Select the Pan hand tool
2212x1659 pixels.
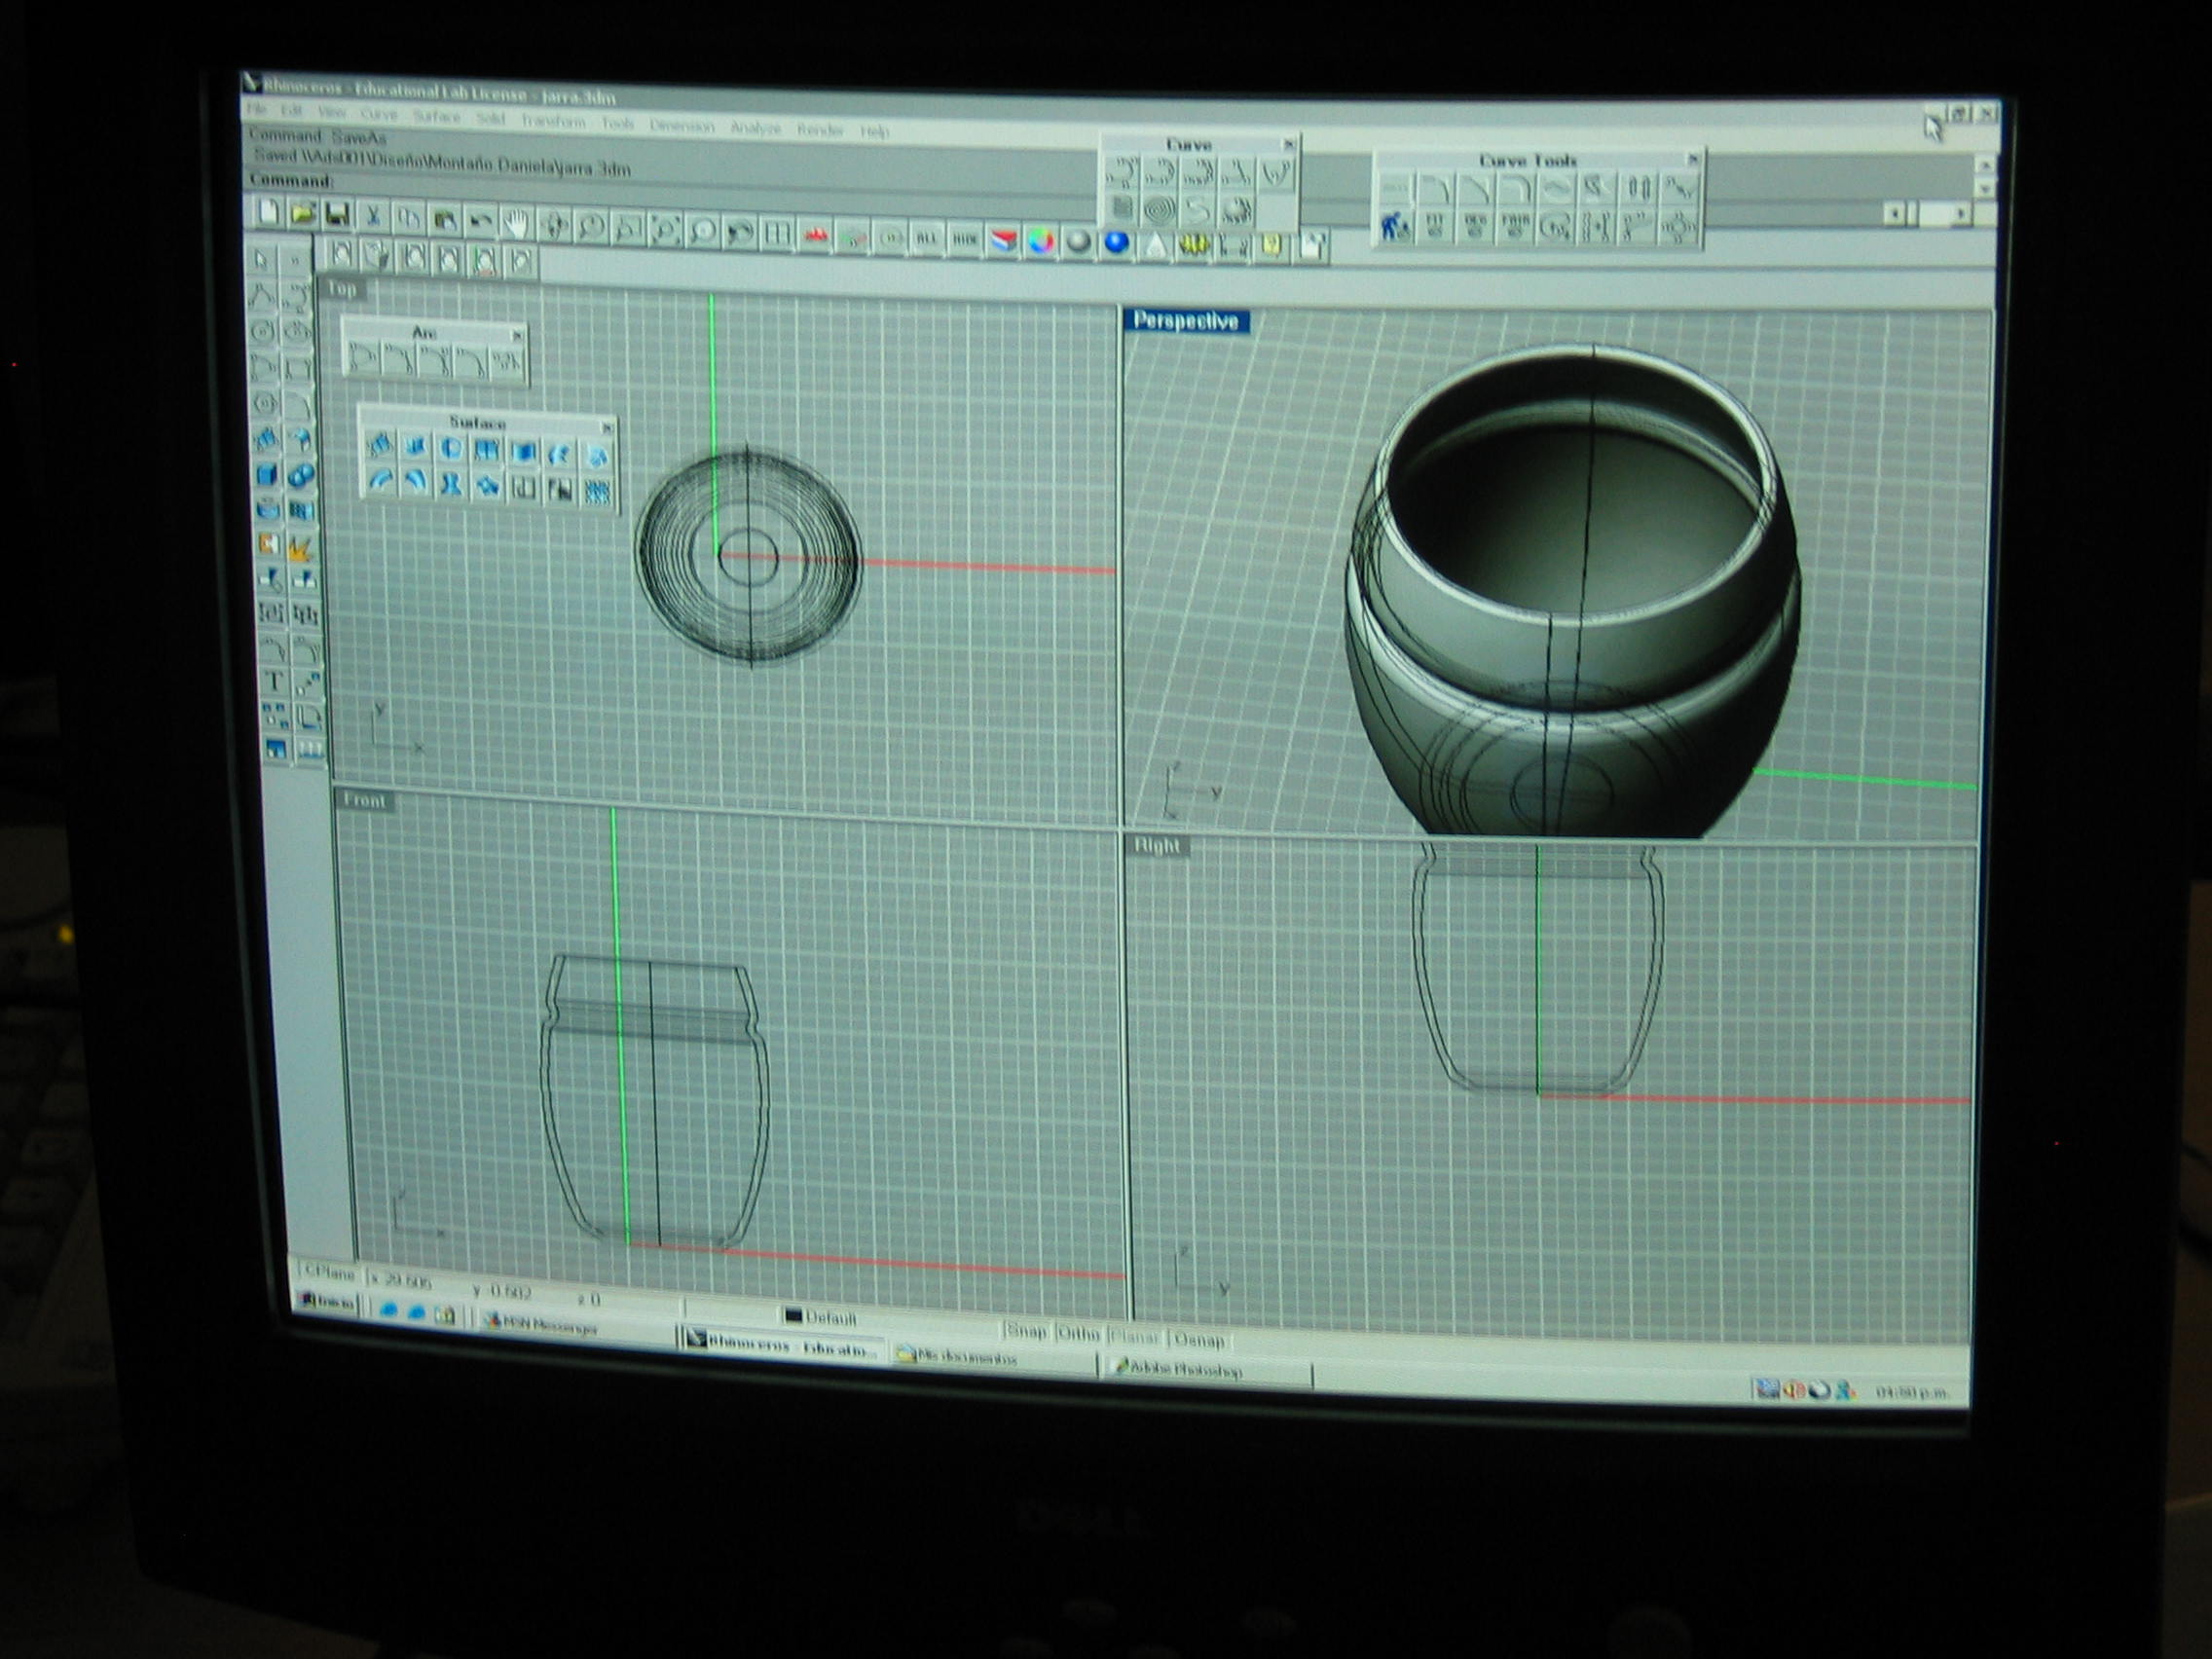pos(516,224)
